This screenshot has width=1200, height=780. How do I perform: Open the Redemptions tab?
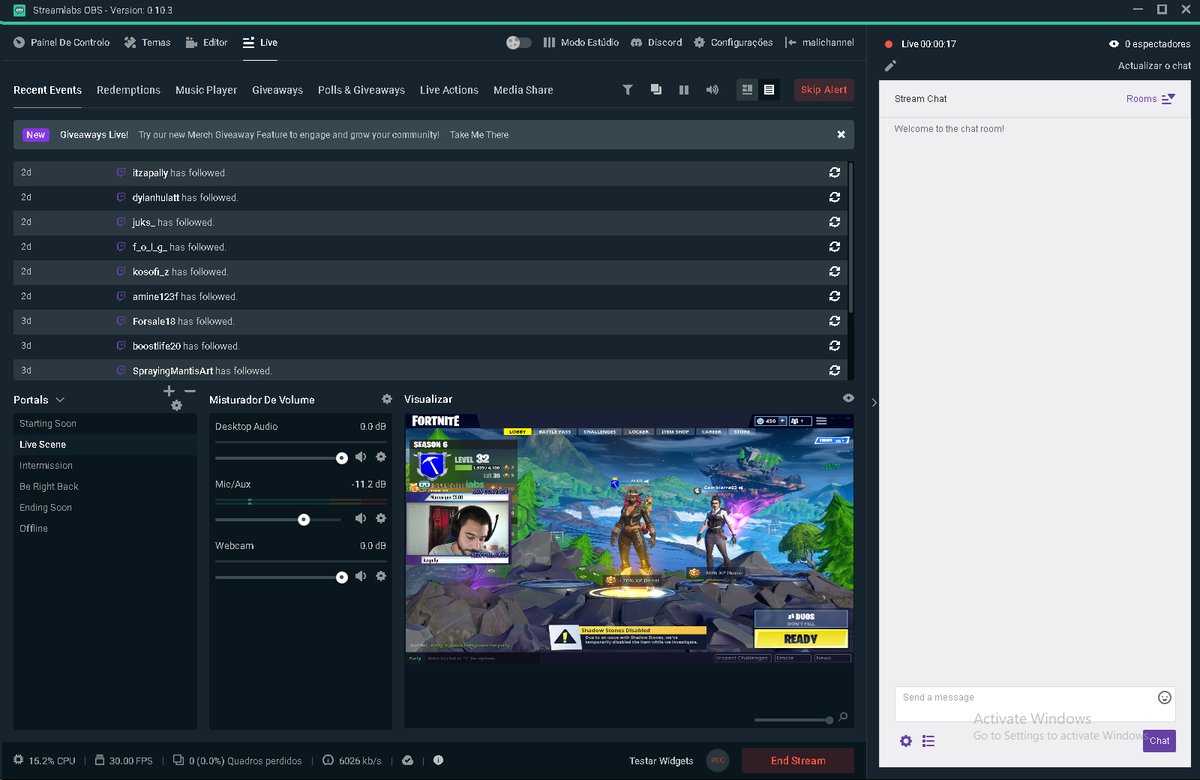point(129,90)
